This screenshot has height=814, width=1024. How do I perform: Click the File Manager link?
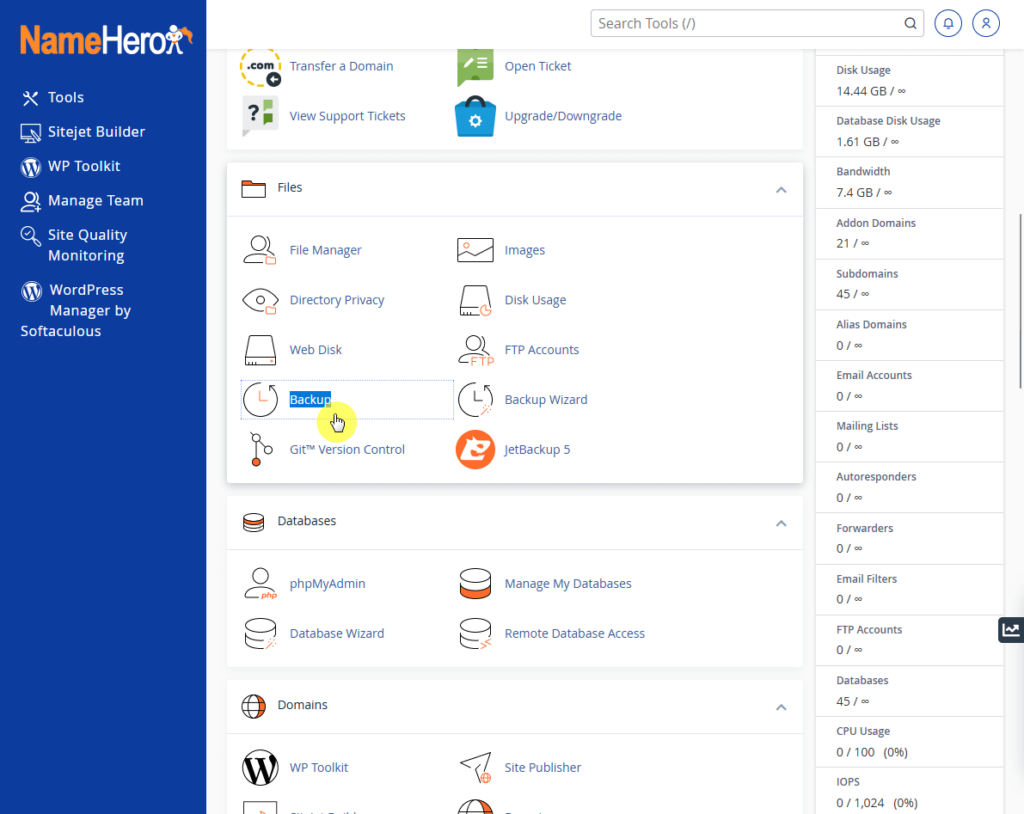pos(325,250)
